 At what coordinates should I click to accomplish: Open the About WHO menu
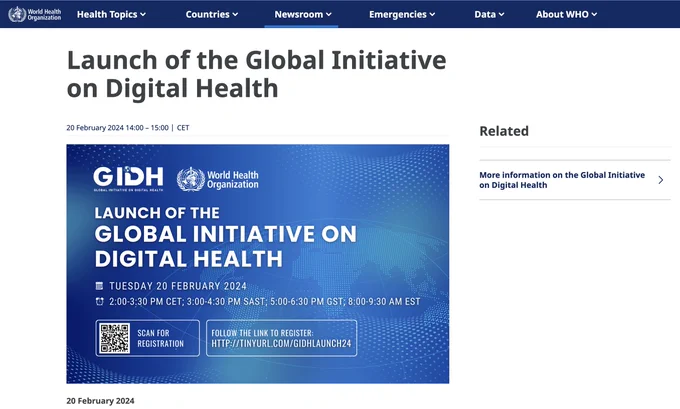pyautogui.click(x=566, y=14)
